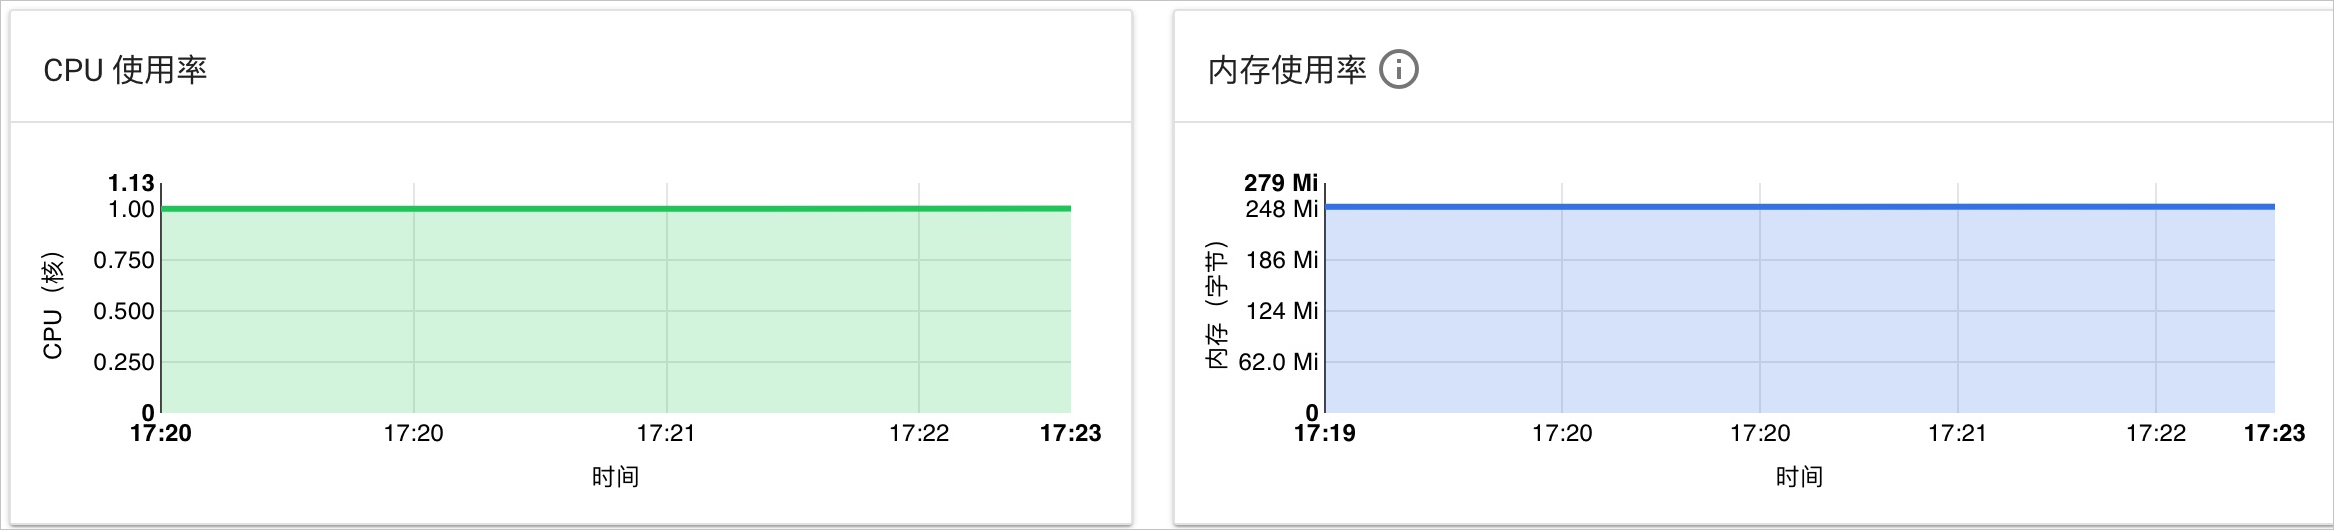Click the blue memory usage line
This screenshot has width=2334, height=530.
point(1799,207)
